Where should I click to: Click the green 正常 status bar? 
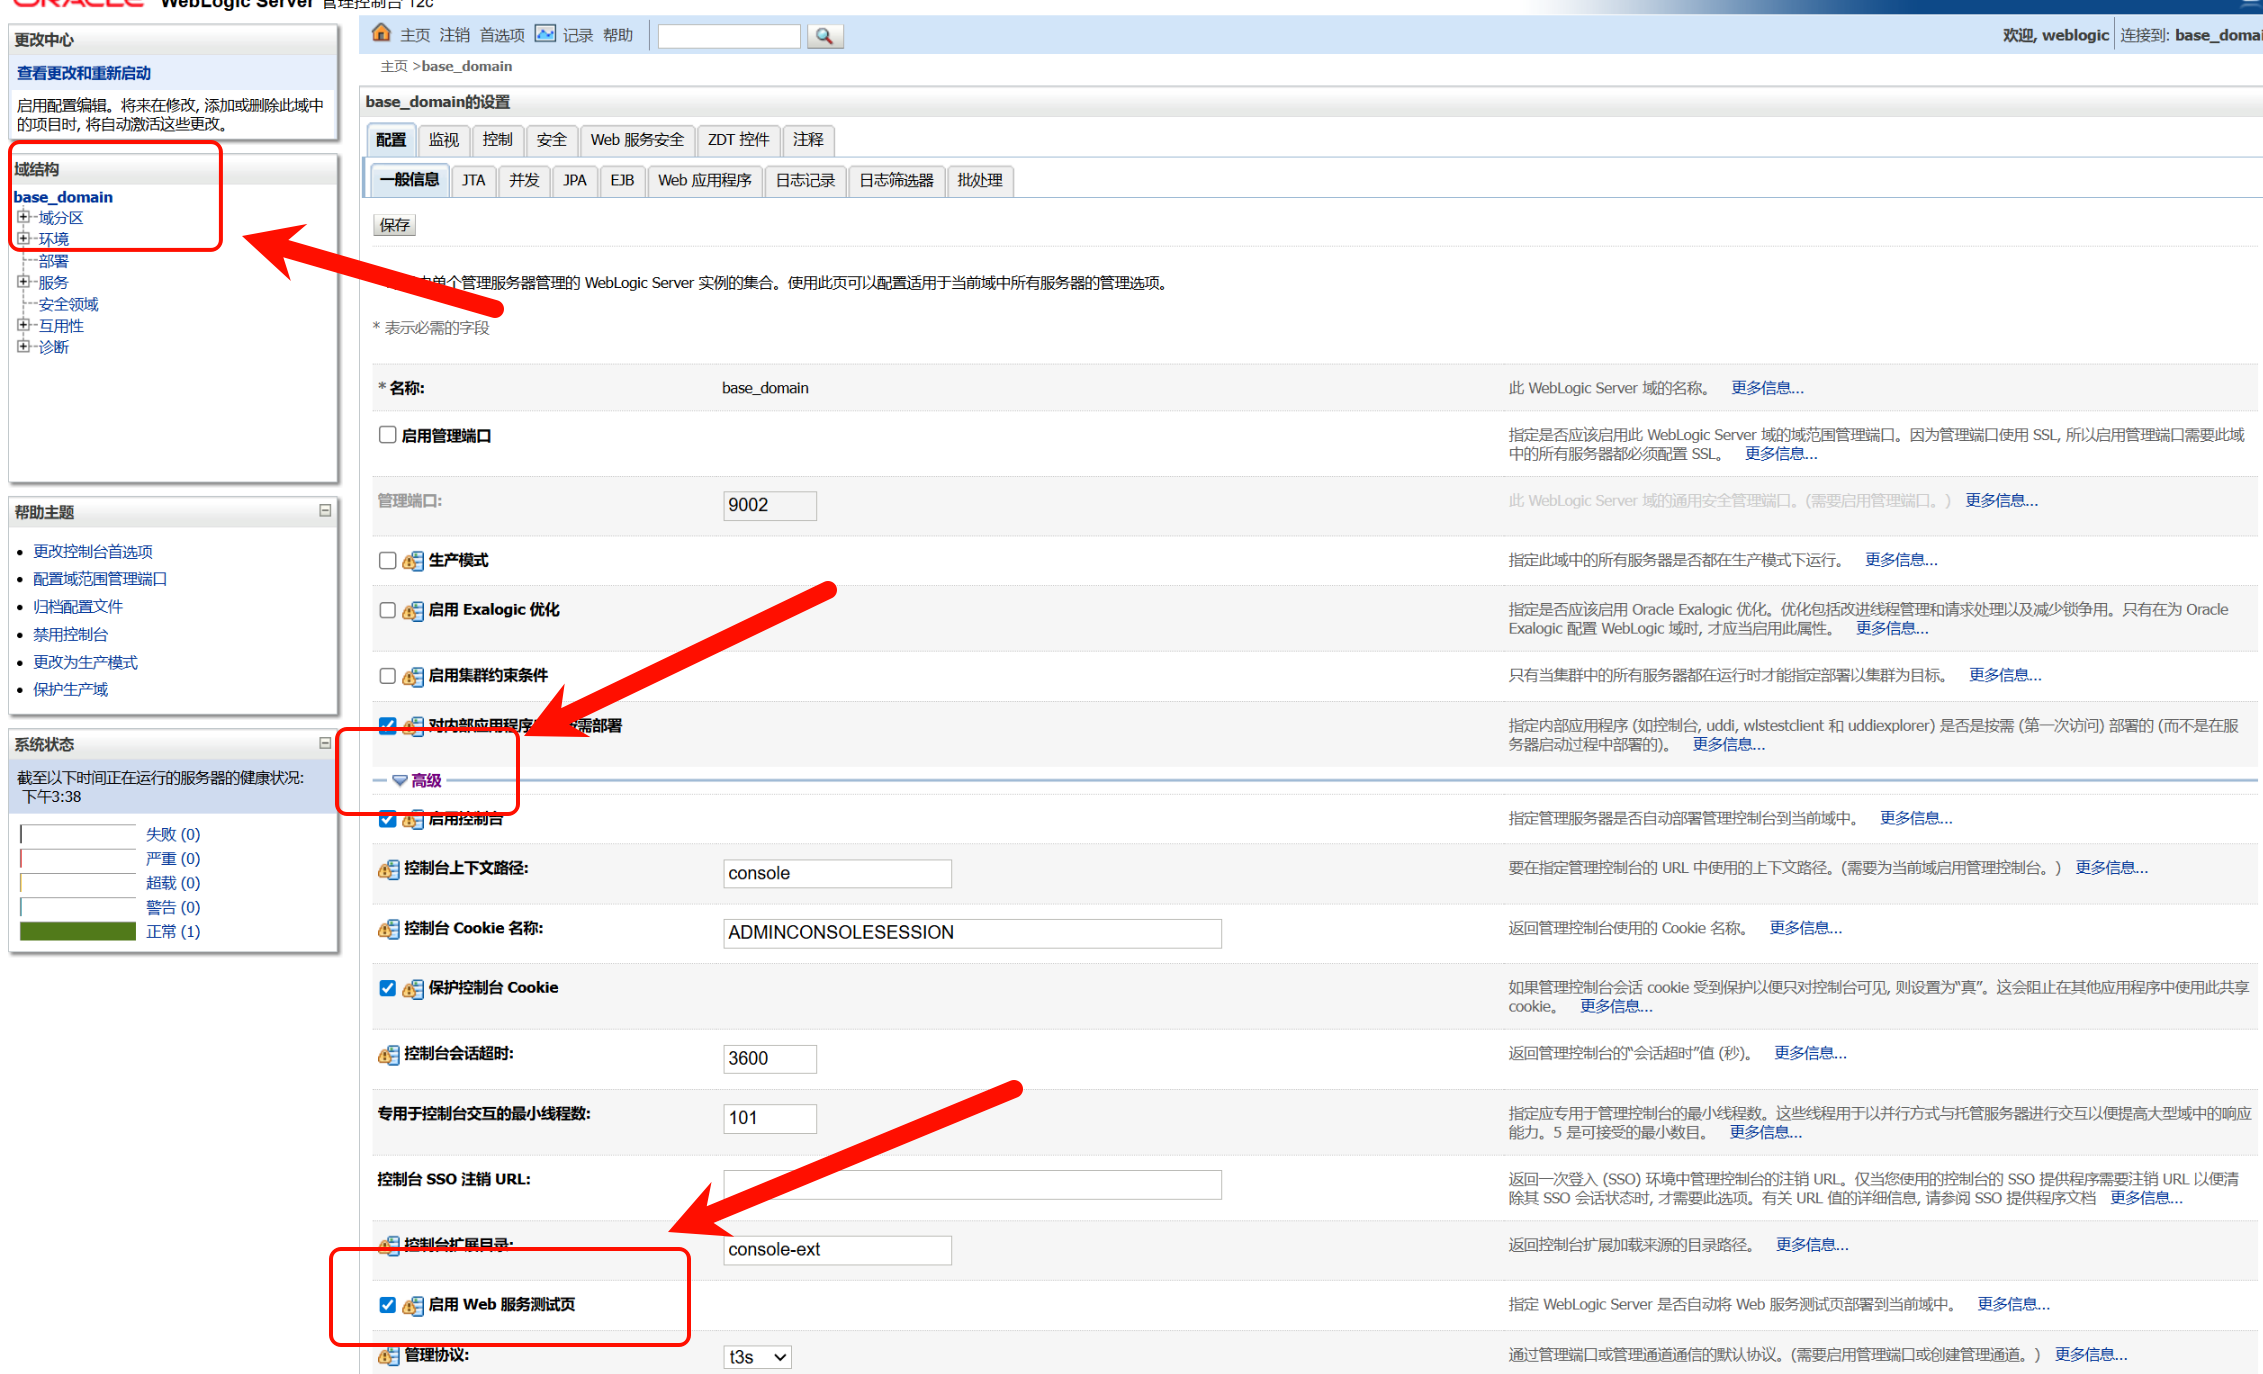coord(78,931)
